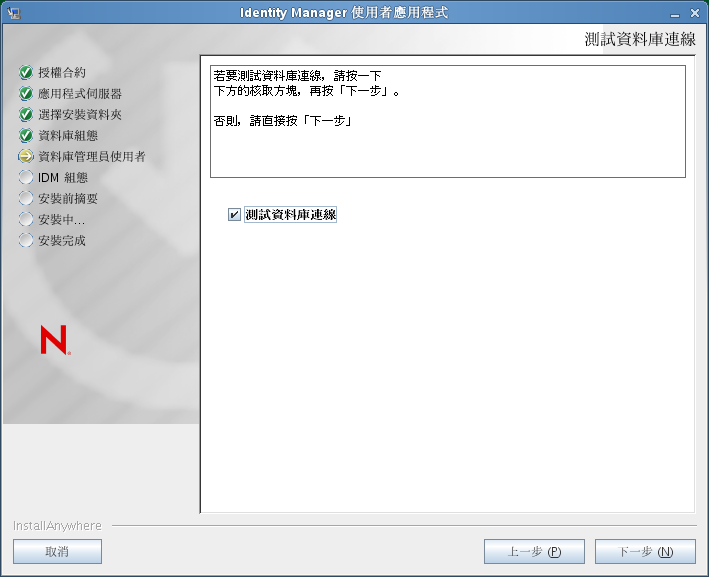Click the line 否則，請直接按「下一步」

283,121
